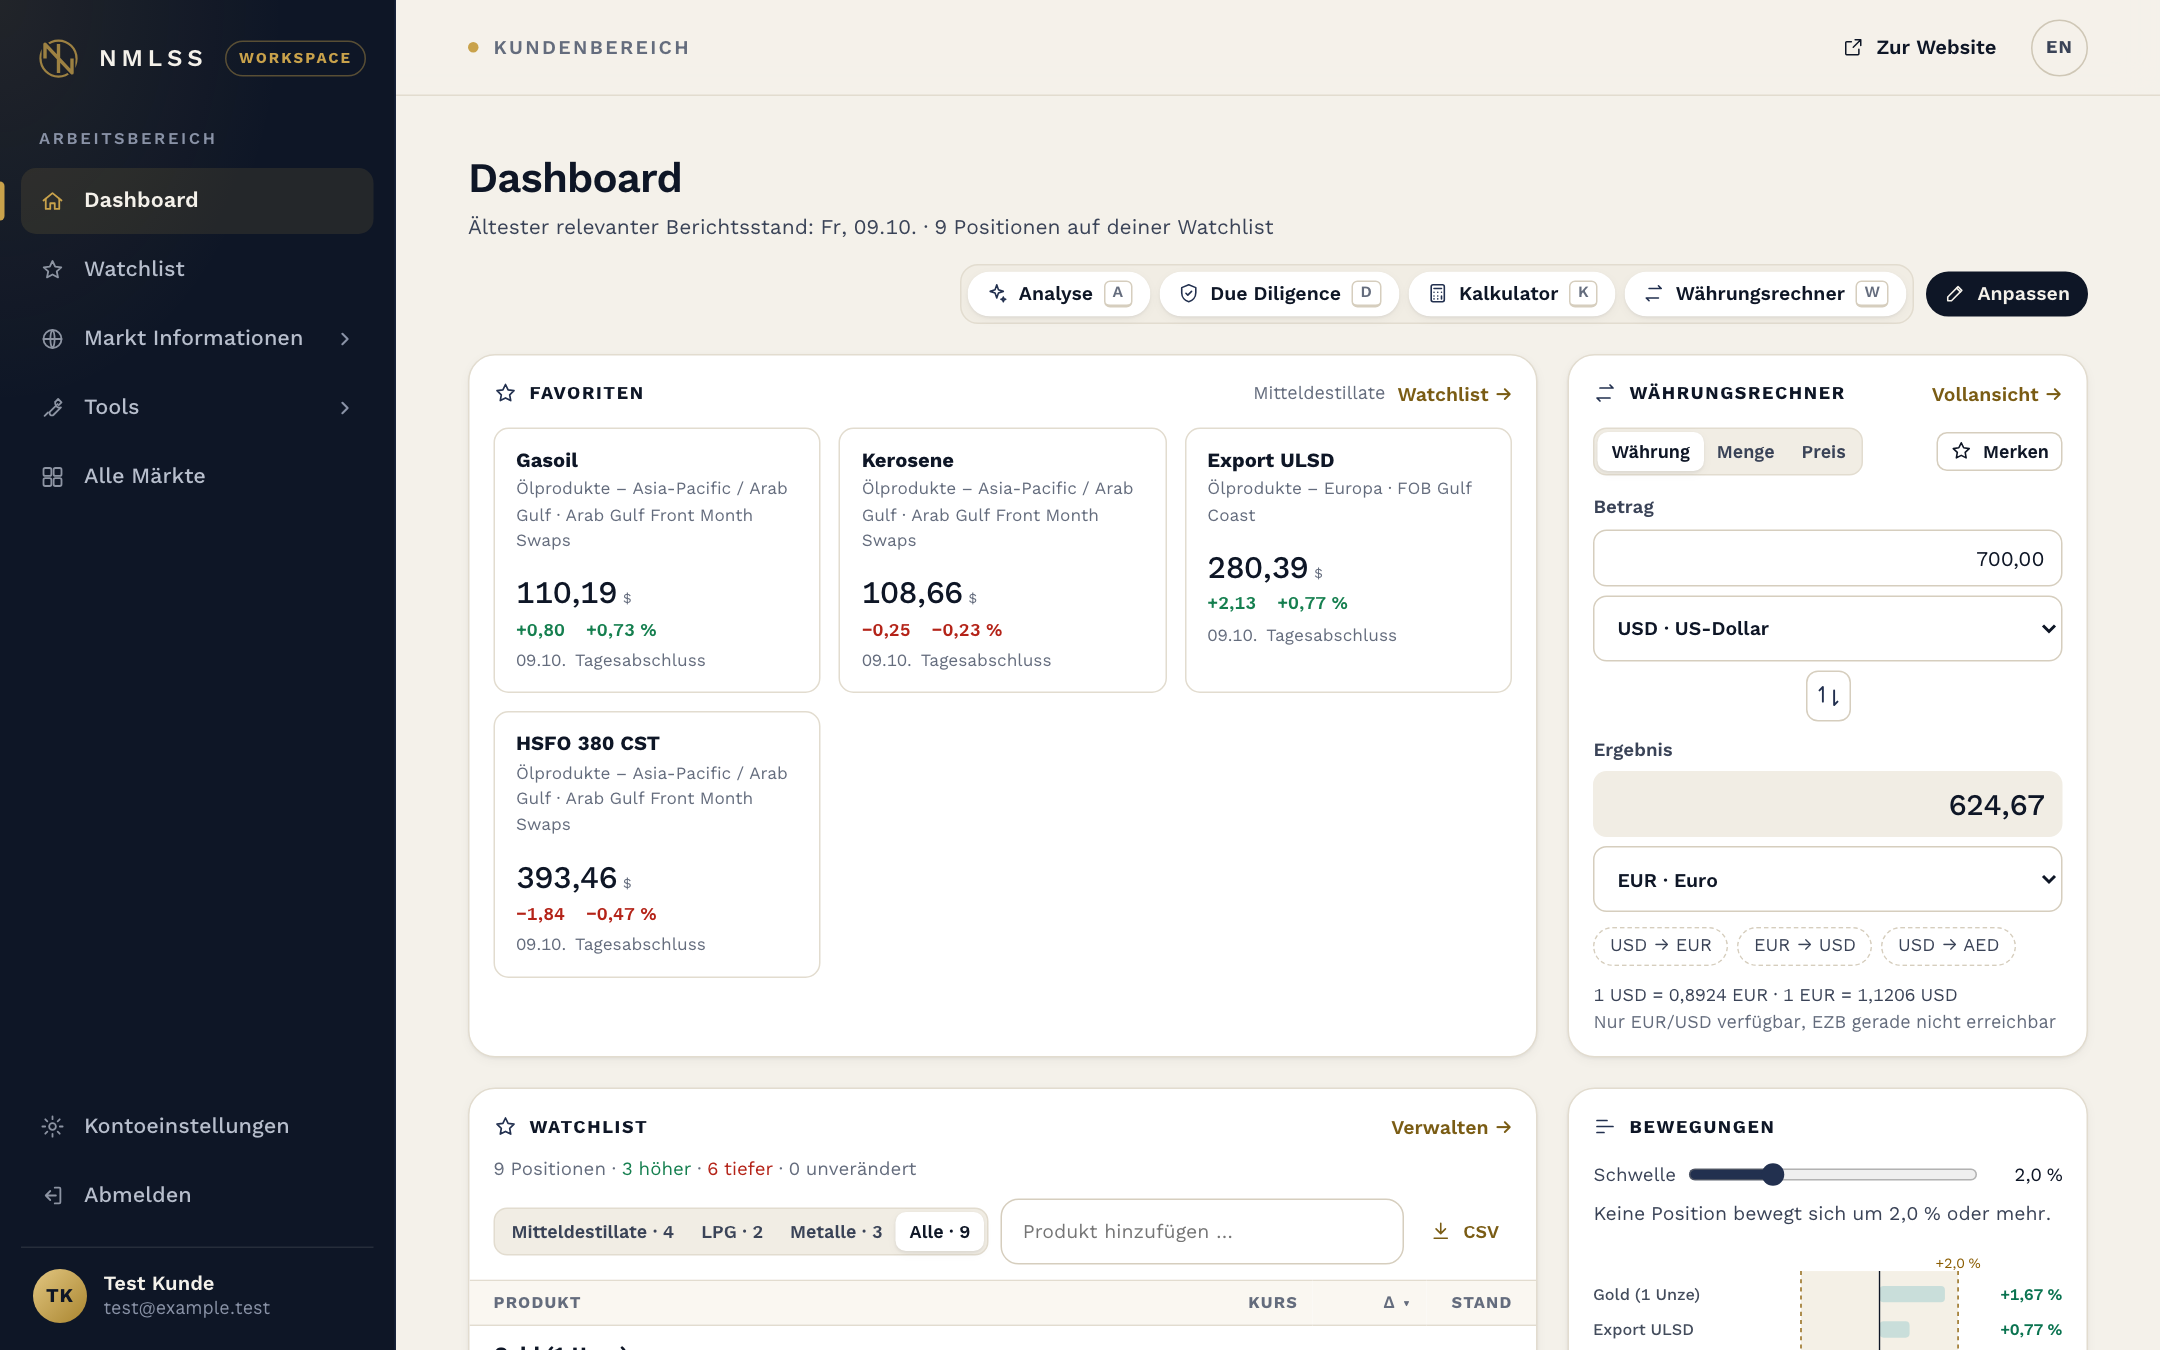This screenshot has height=1350, width=2160.
Task: Filter watchlist by LPG · 2
Action: pyautogui.click(x=732, y=1232)
